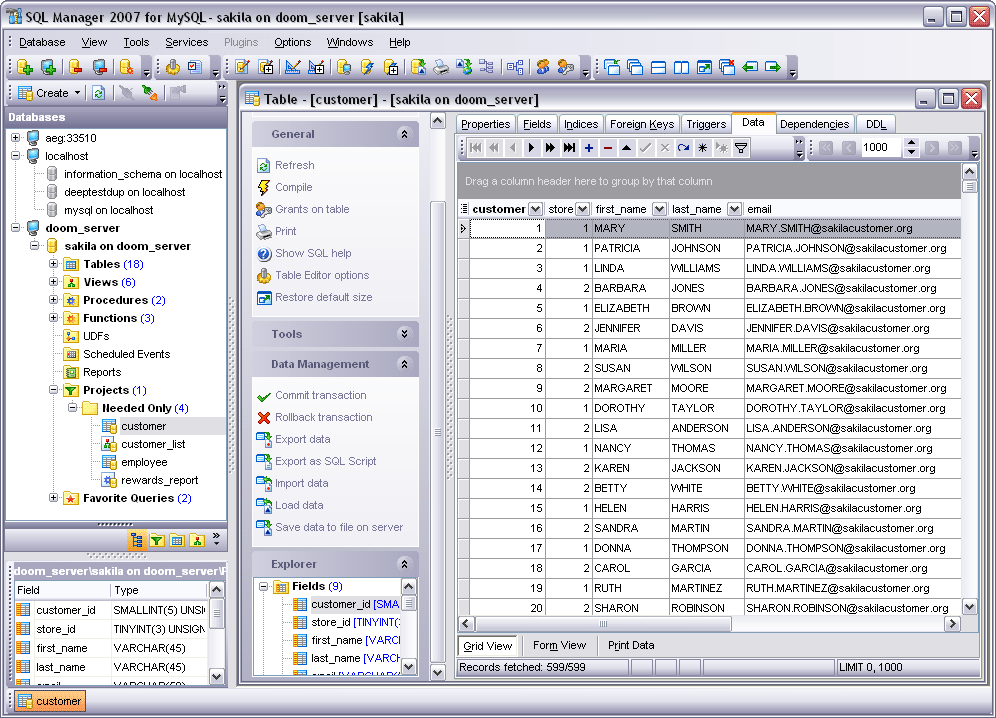The height and width of the screenshot is (718, 996).
Task: Go to first record in data navigator
Action: click(475, 148)
